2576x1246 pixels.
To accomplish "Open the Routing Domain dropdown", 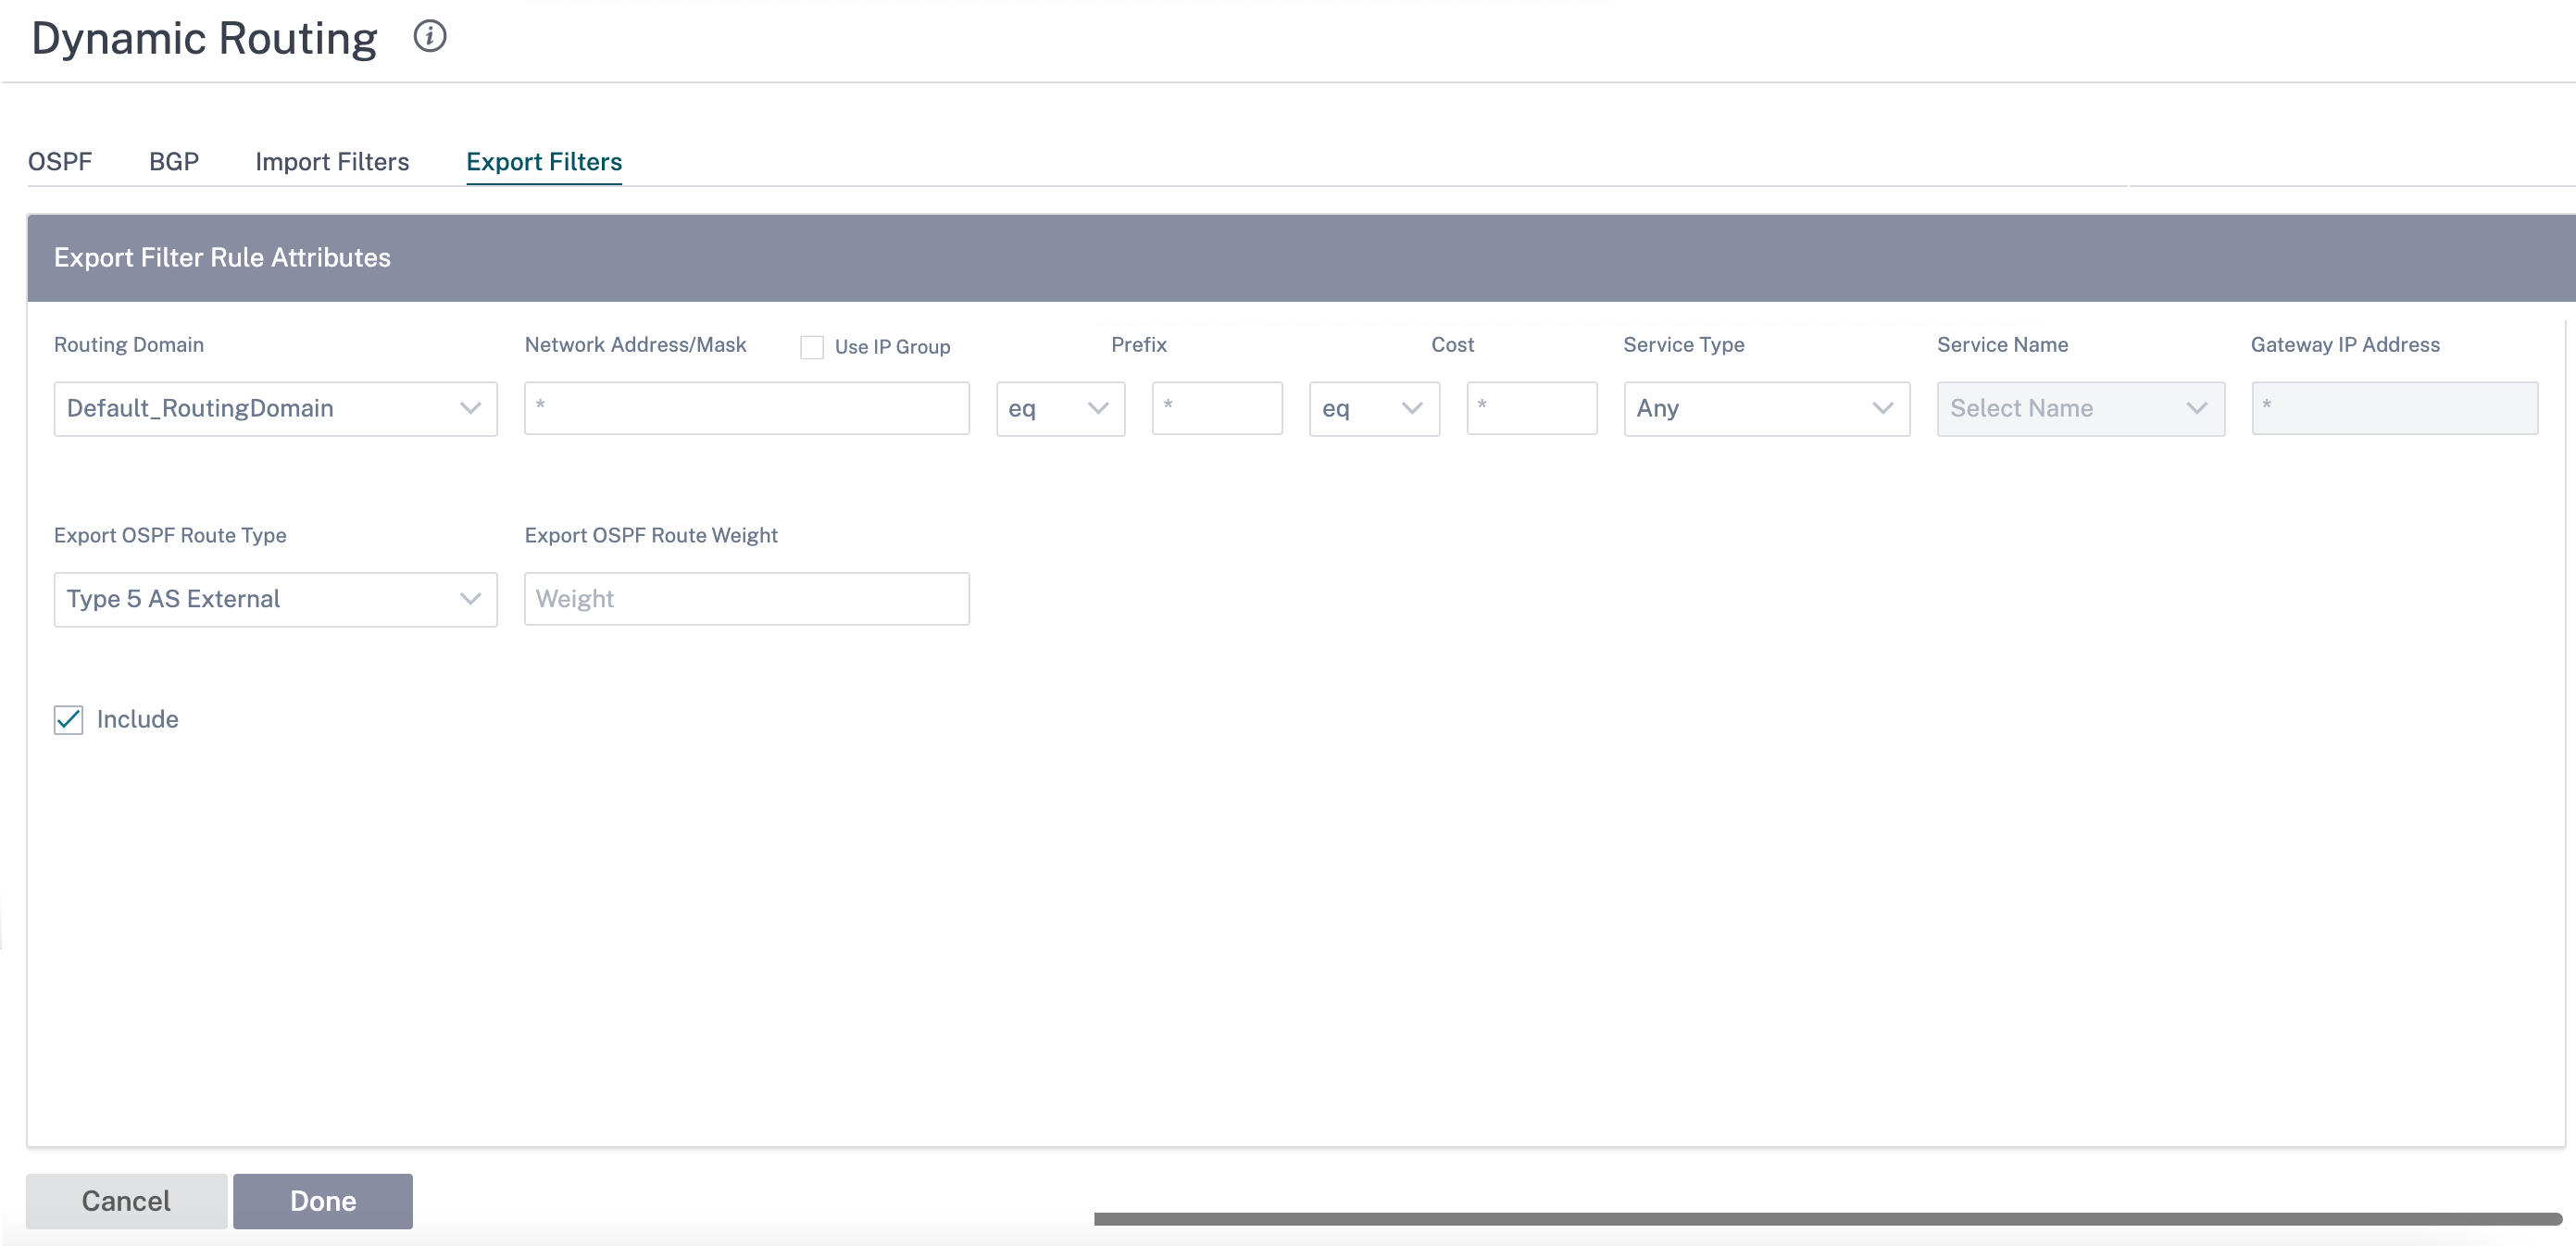I will 276,408.
